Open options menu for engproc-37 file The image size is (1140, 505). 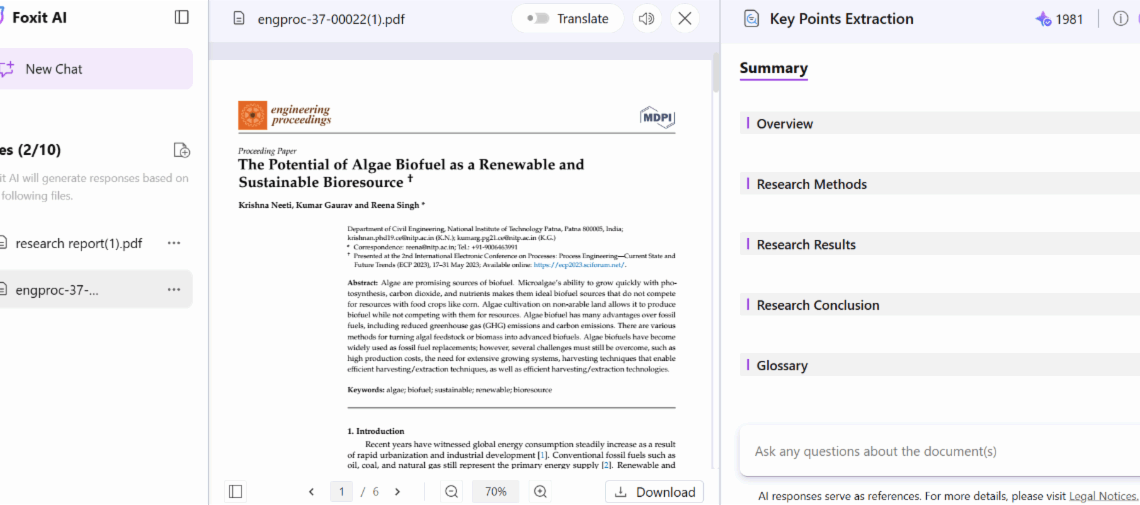(x=174, y=289)
